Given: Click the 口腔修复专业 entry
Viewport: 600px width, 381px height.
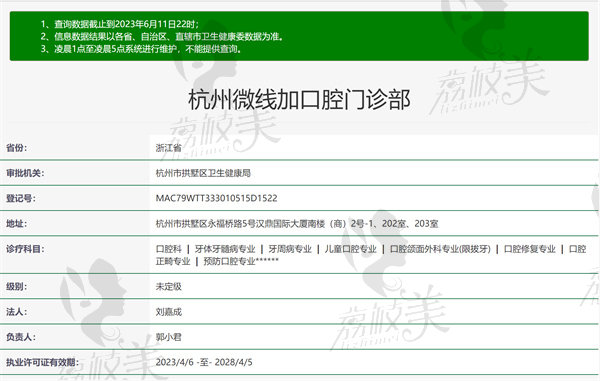Looking at the screenshot, I should tap(530, 249).
